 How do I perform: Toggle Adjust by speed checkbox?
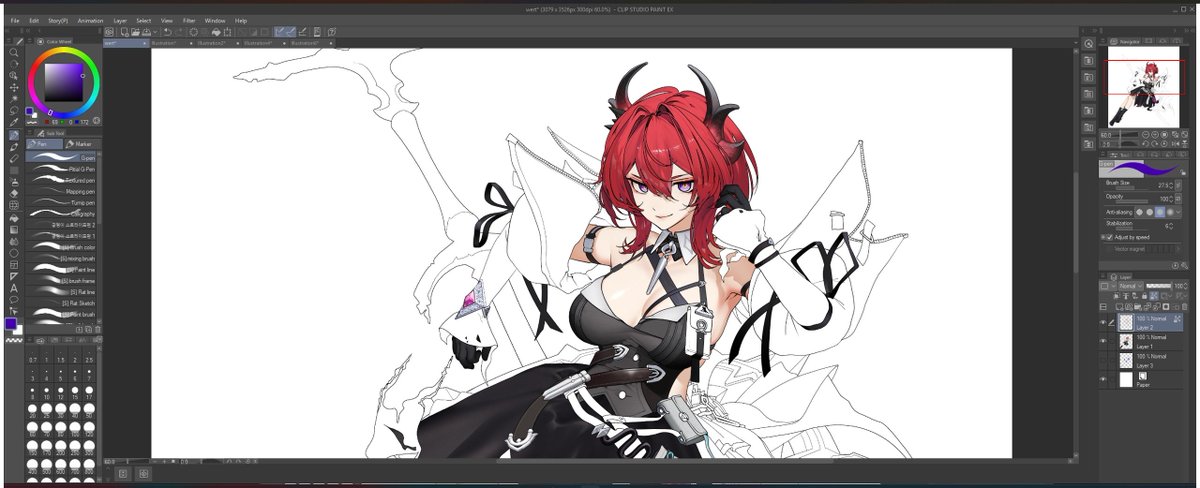(1109, 237)
